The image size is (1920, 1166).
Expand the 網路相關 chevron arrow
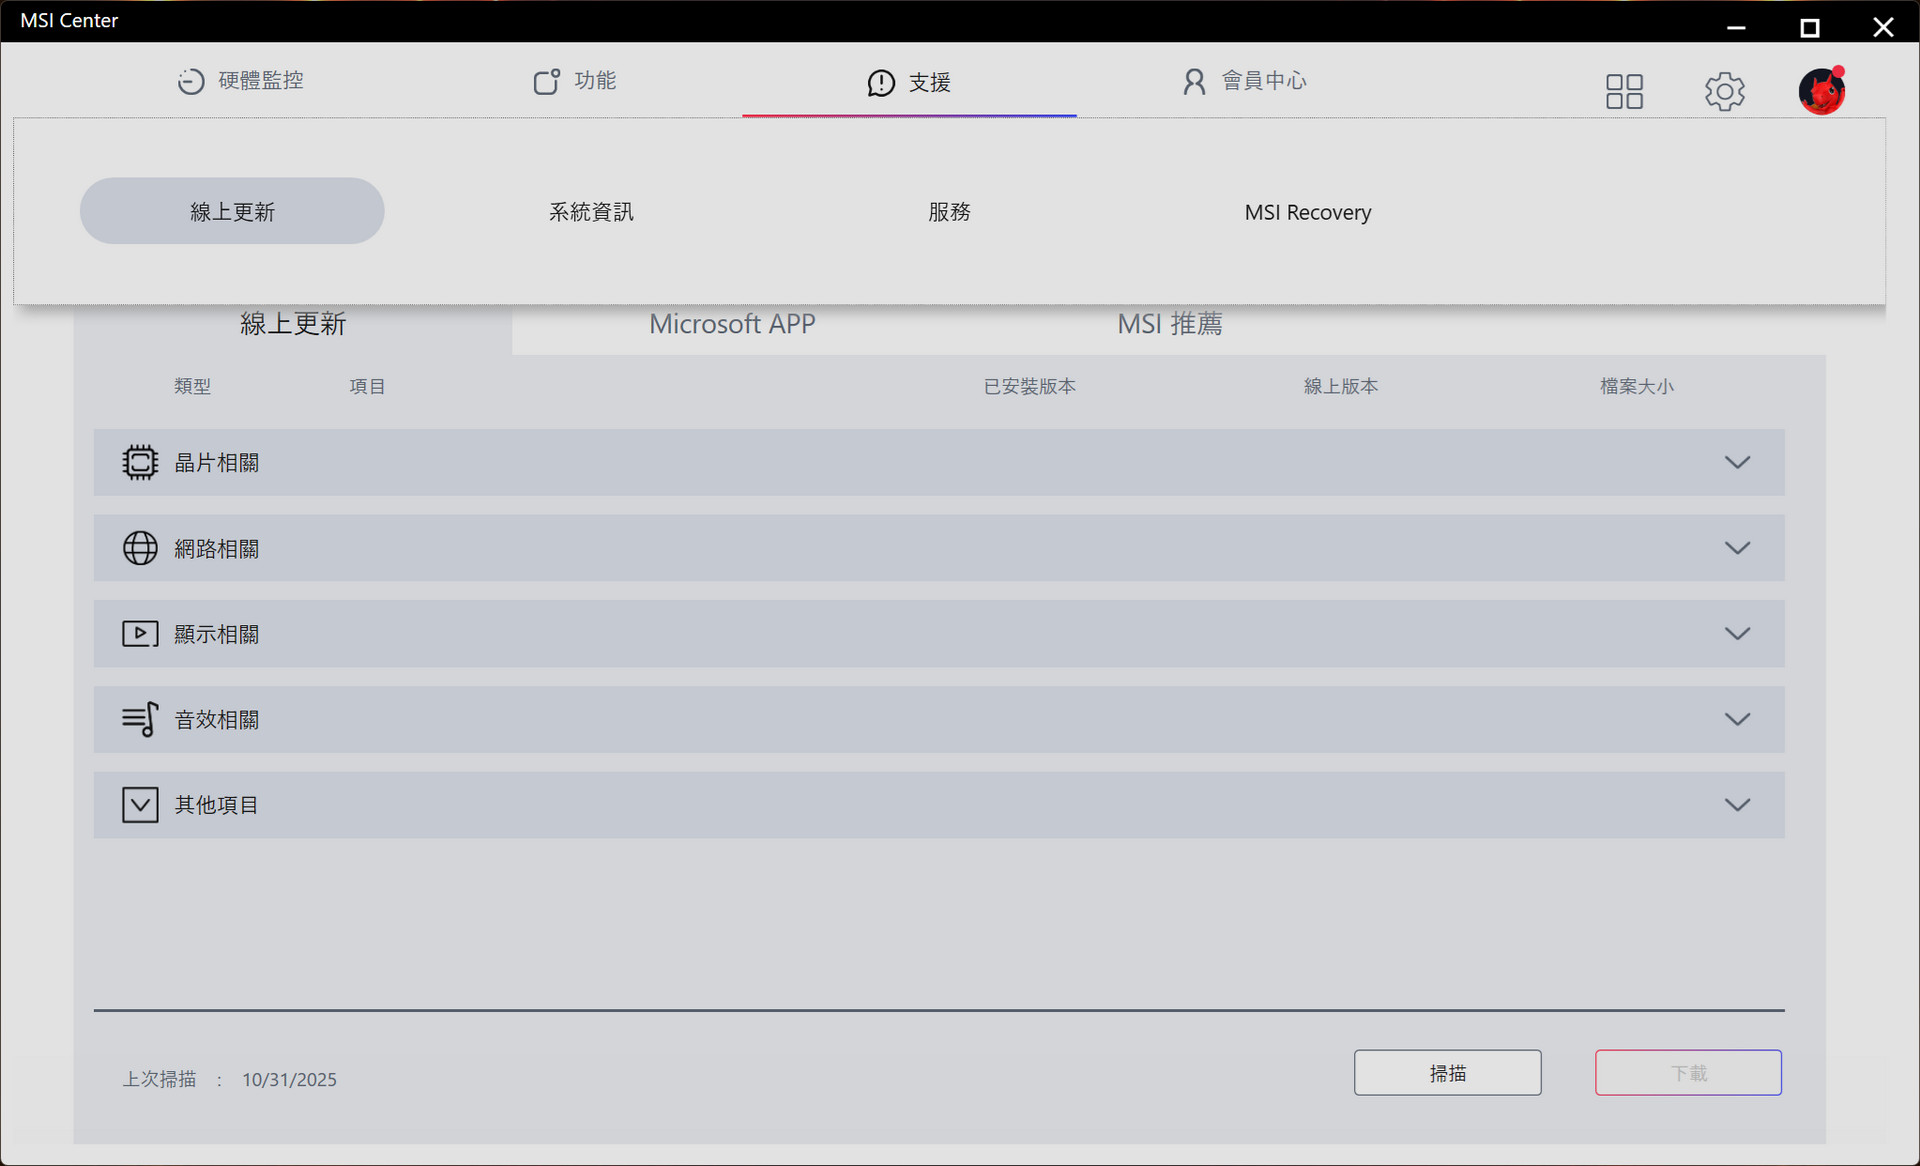pyautogui.click(x=1737, y=548)
